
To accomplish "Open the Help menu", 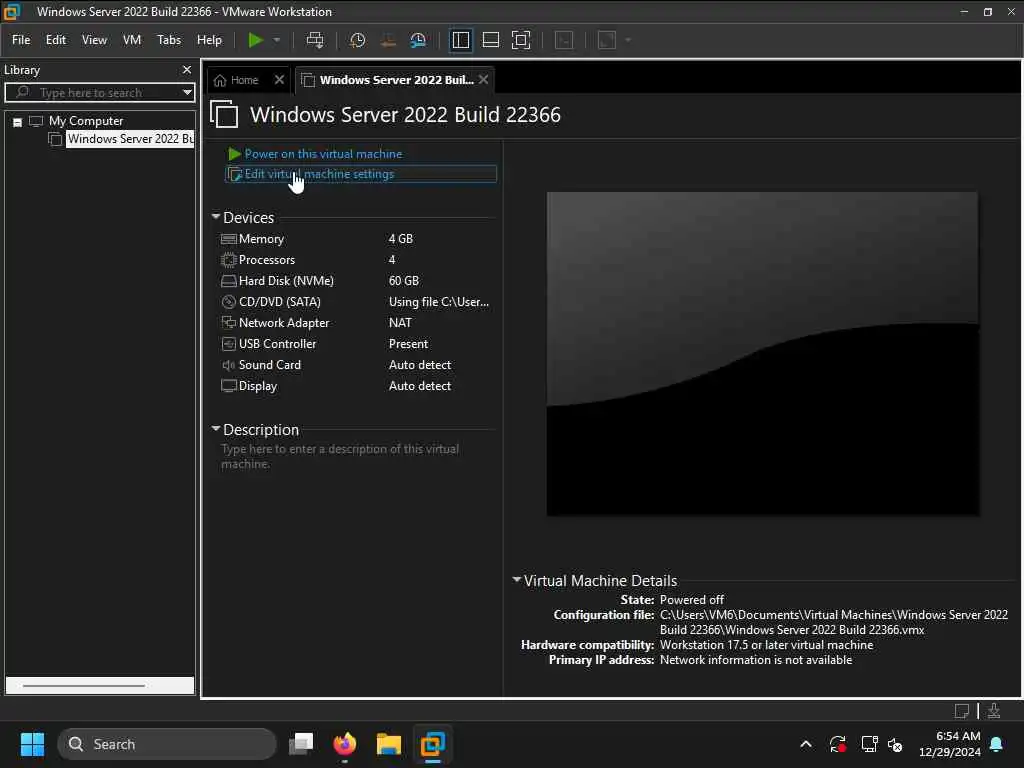I will click(x=209, y=40).
